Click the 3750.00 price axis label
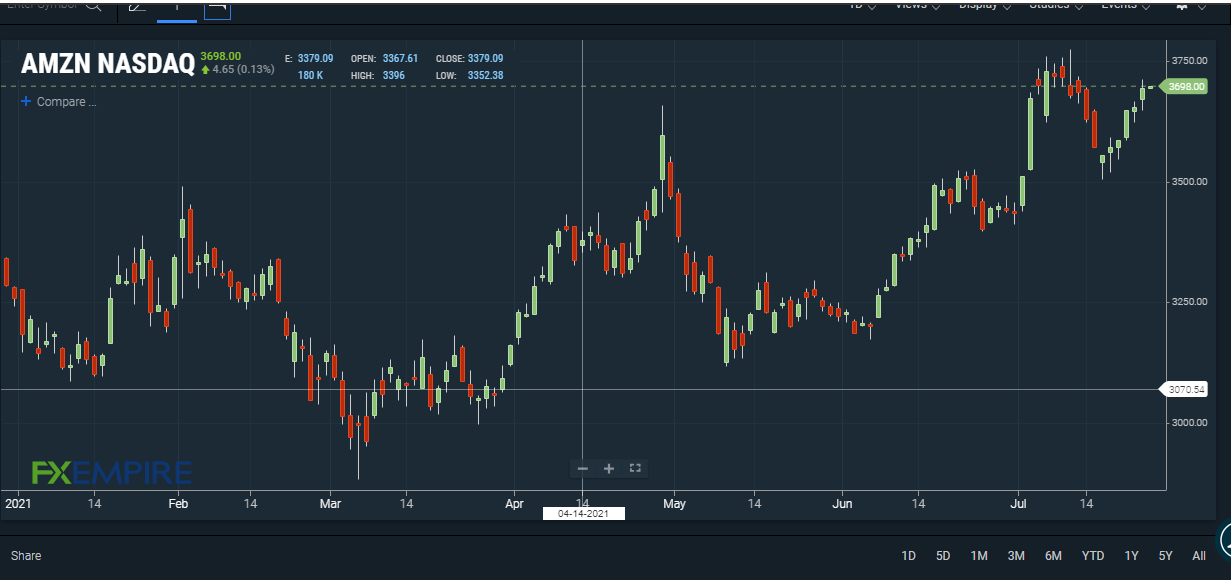 tap(1188, 61)
